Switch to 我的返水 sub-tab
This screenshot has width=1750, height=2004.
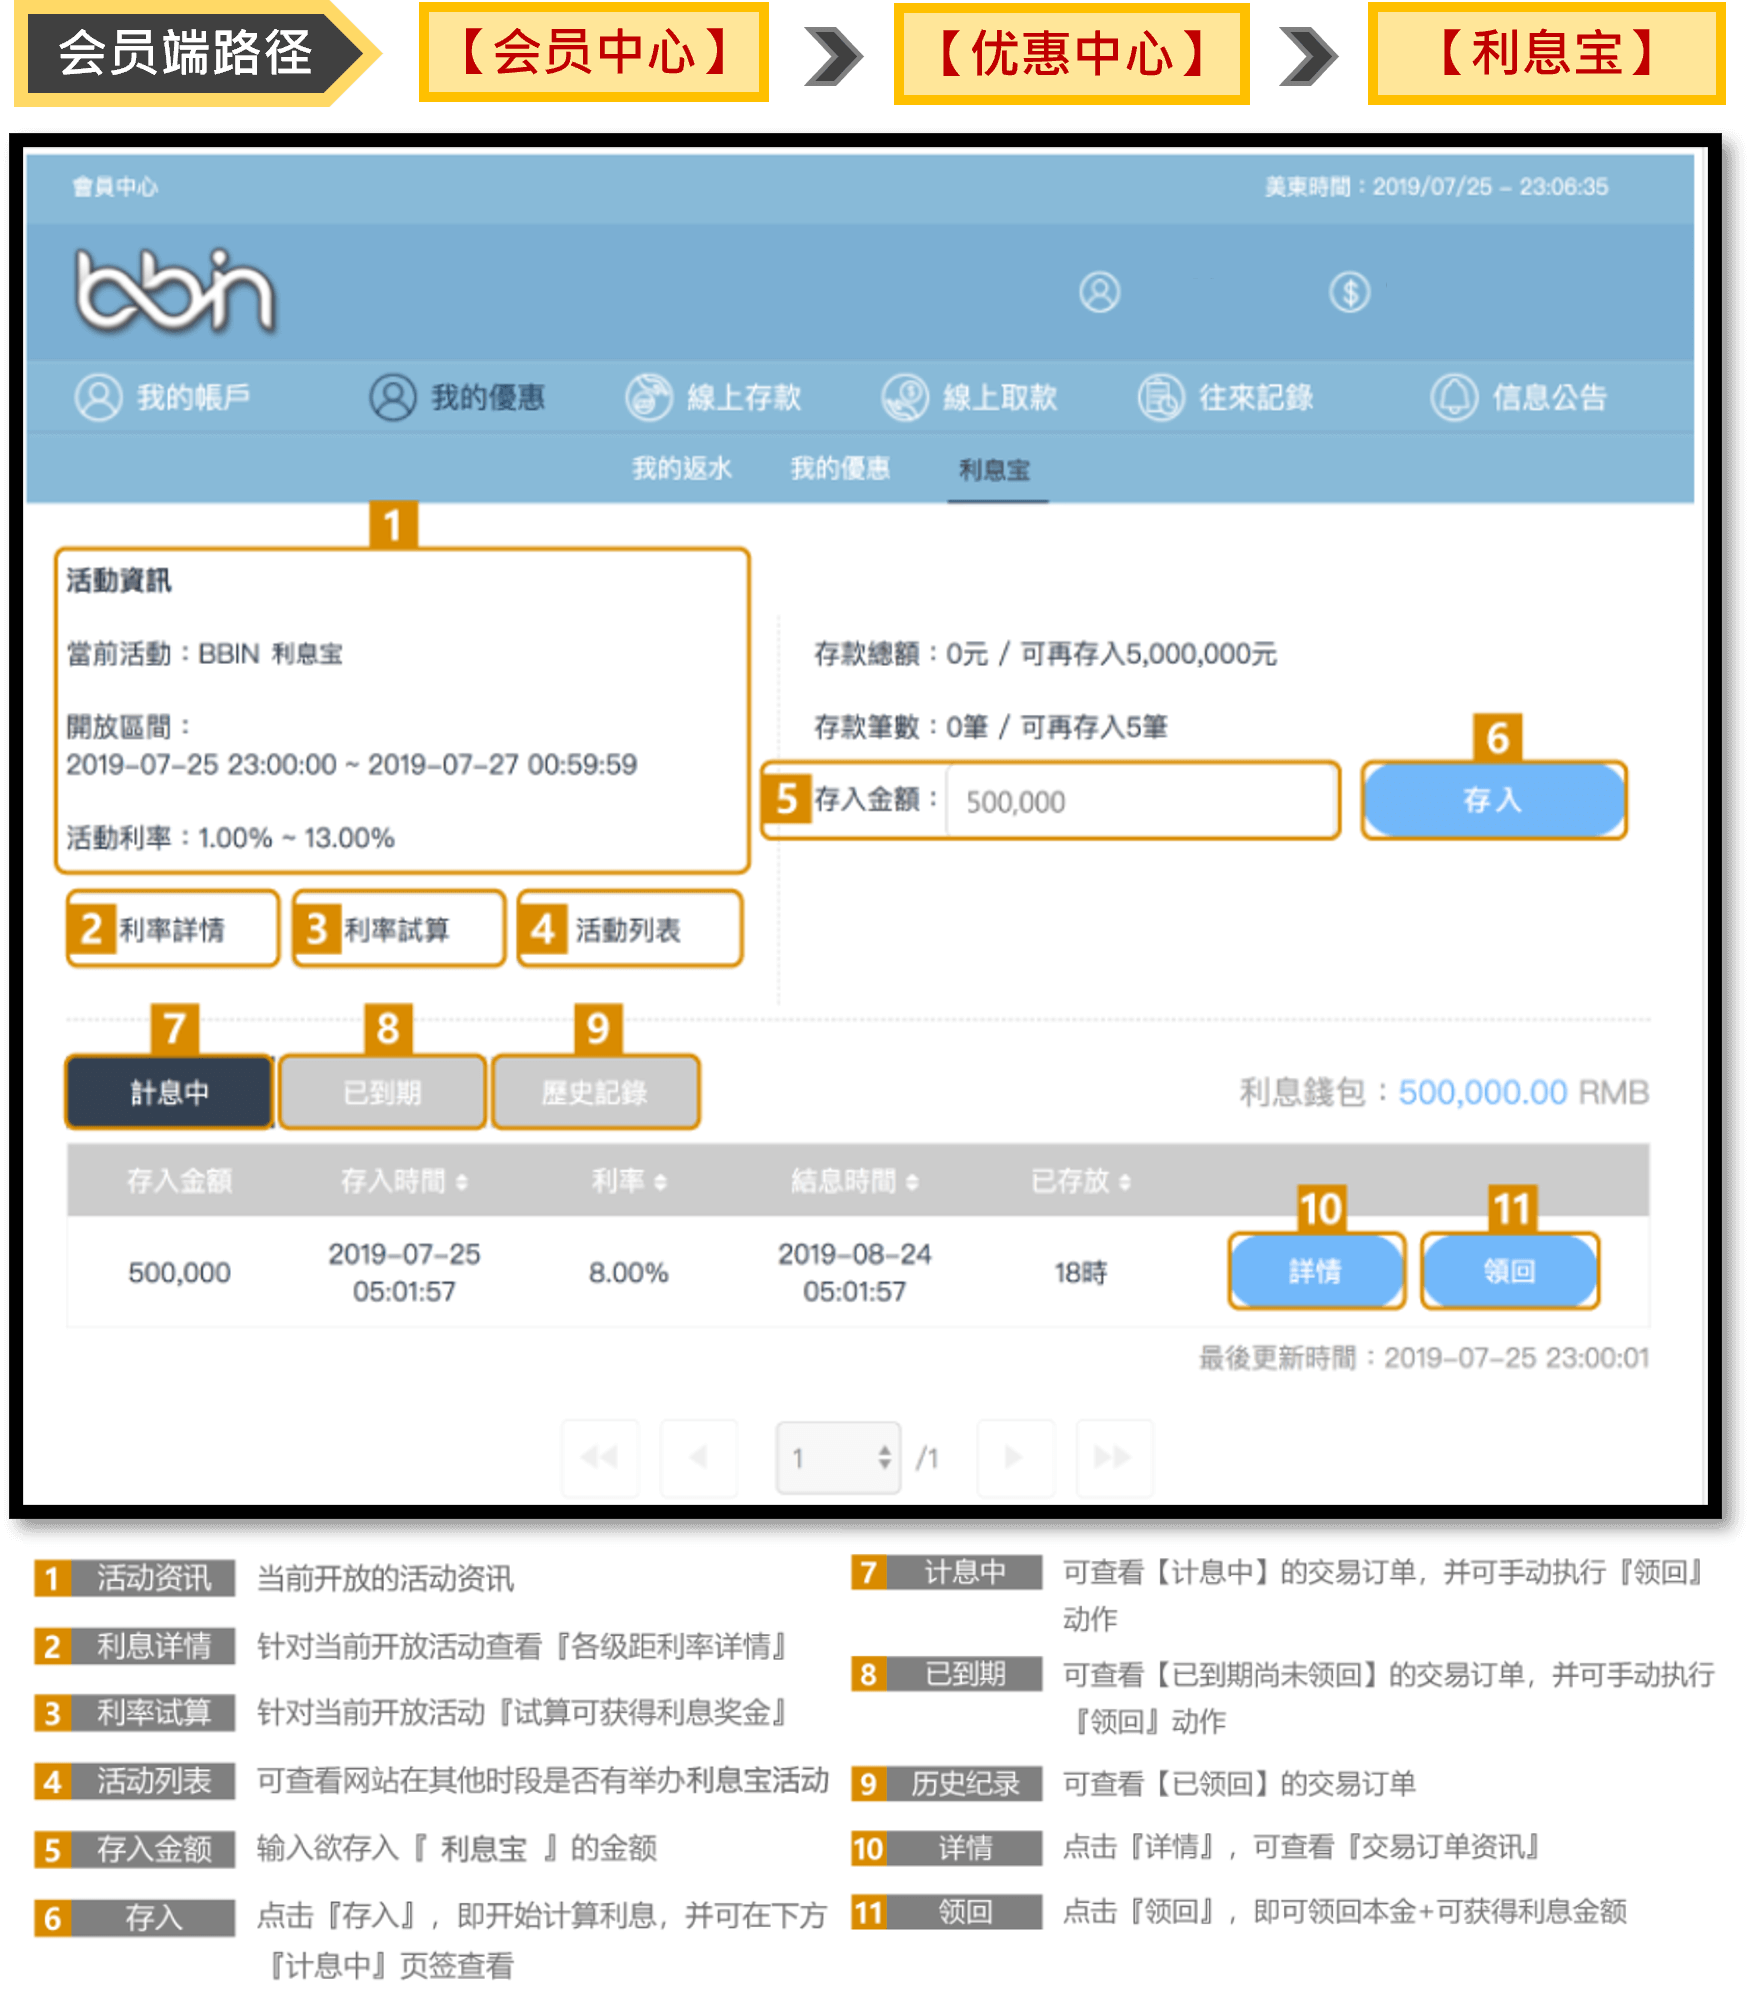(682, 468)
